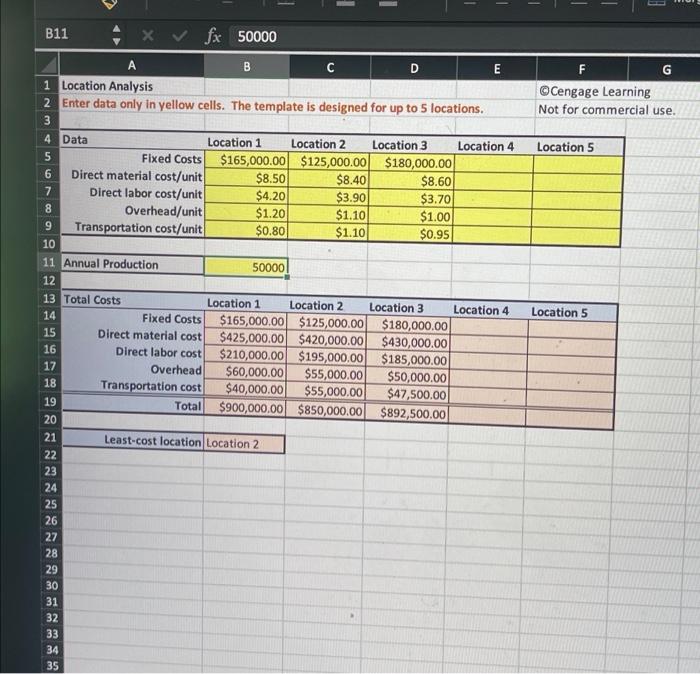Select the $8.40 direct material cost cell
Screen dimensions: 700x674
pyautogui.click(x=328, y=179)
